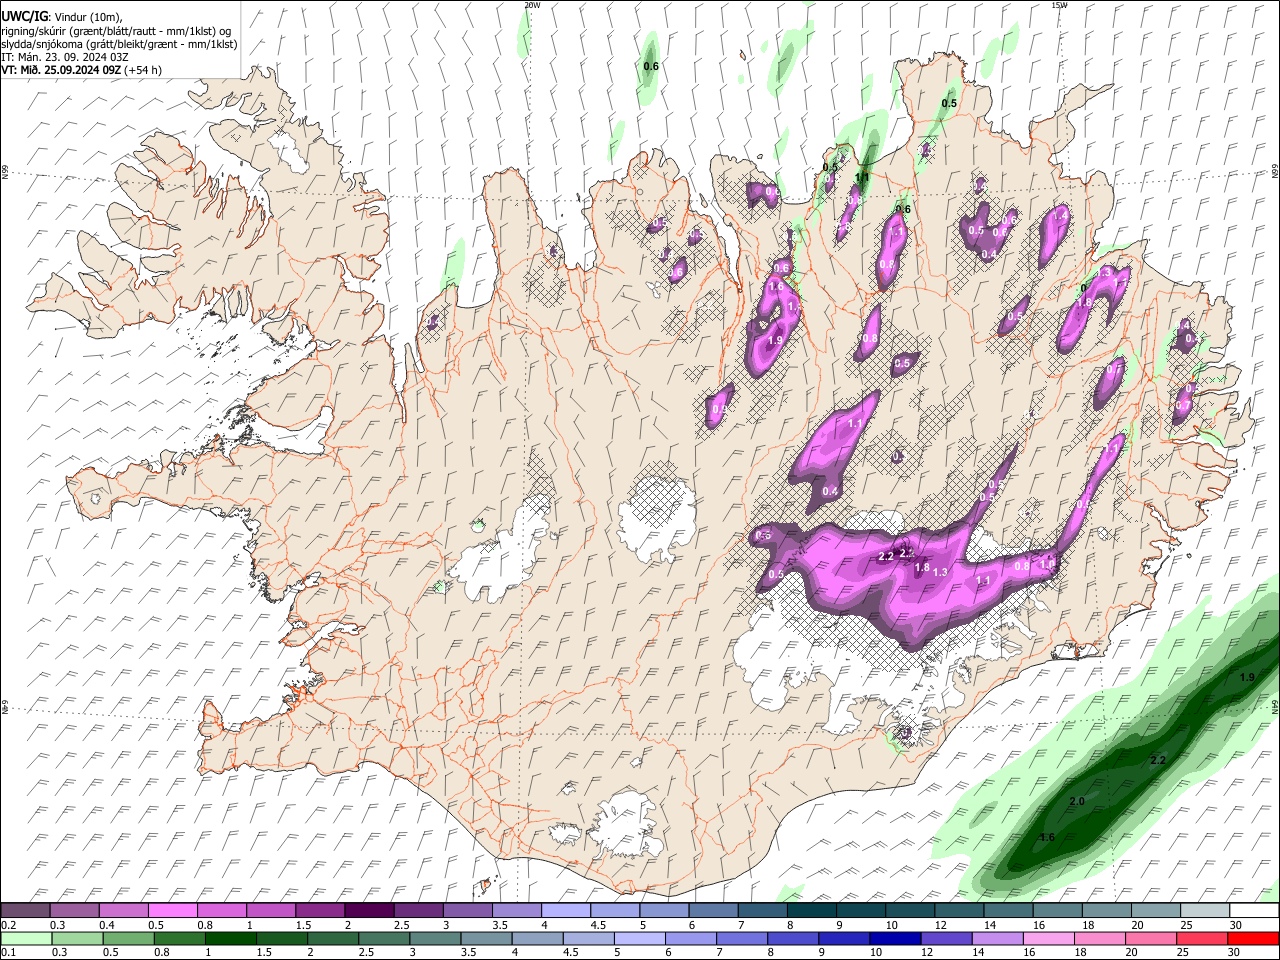Viewport: 1280px width, 960px height.
Task: Click the 2.2 value in the southeast offshore rain band
Action: (1158, 761)
